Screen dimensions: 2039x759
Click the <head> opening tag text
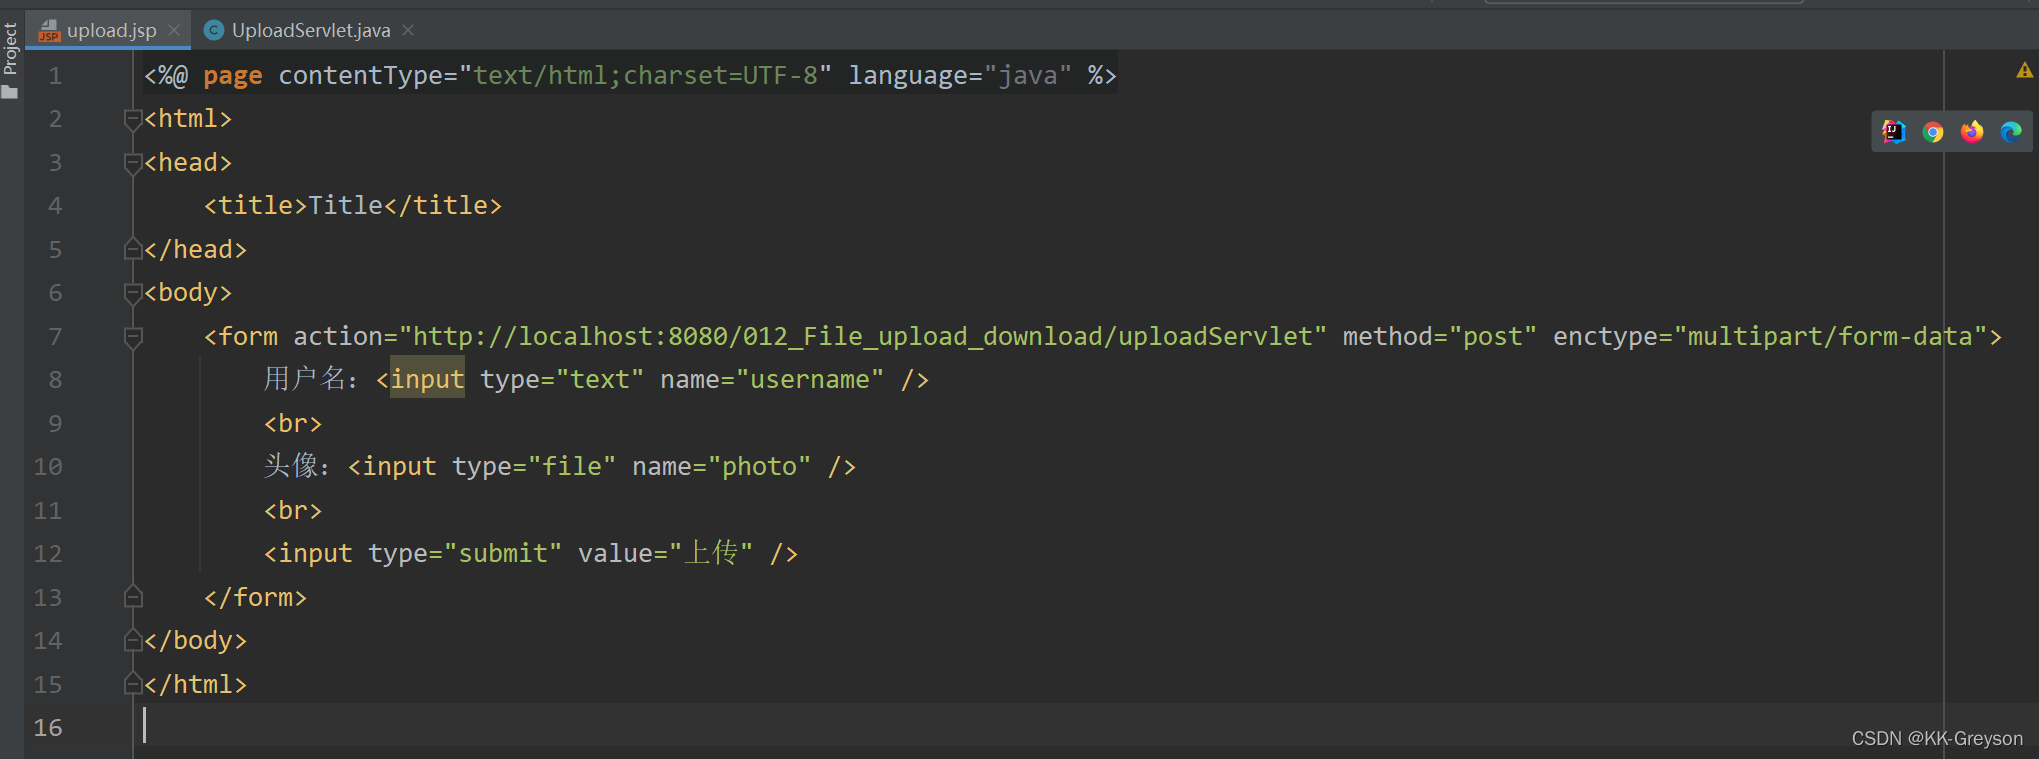click(x=188, y=163)
